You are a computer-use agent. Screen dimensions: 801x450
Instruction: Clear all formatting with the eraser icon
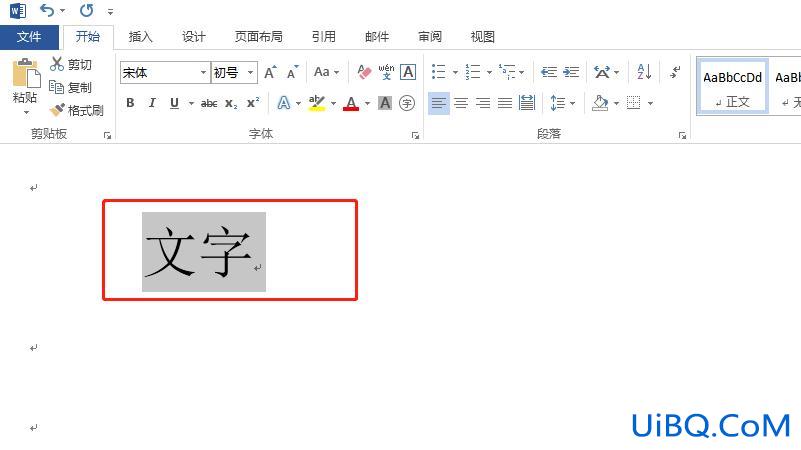[x=364, y=72]
